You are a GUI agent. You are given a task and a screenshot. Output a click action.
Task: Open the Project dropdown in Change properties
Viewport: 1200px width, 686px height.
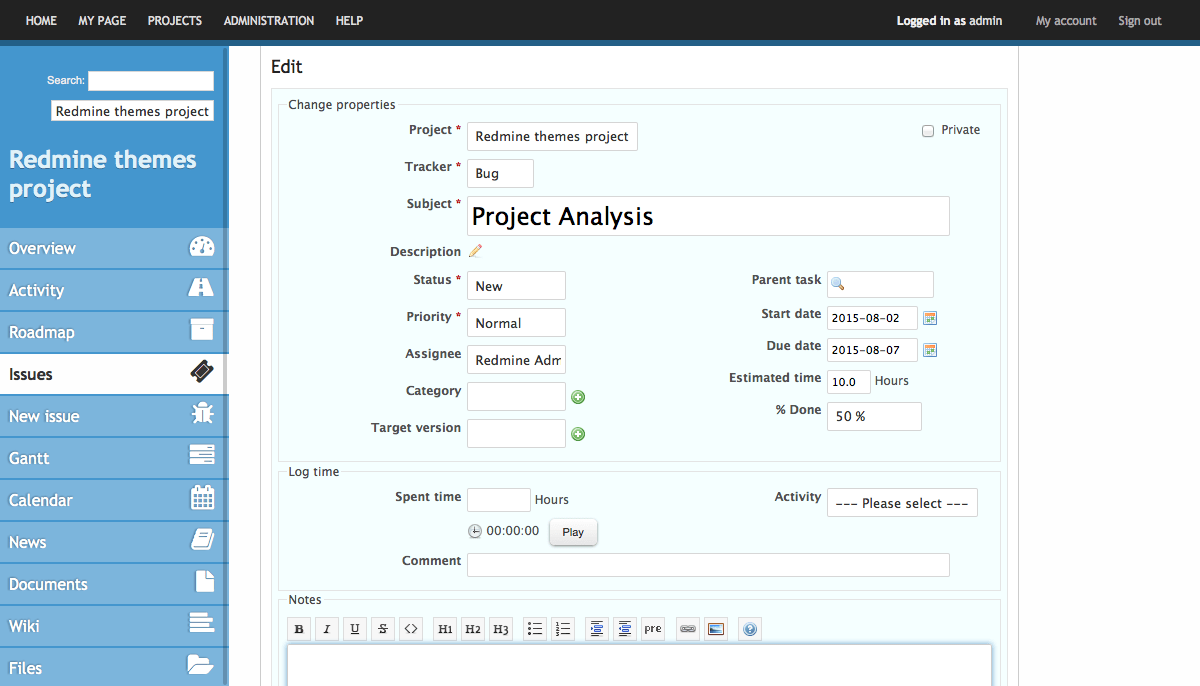552,137
